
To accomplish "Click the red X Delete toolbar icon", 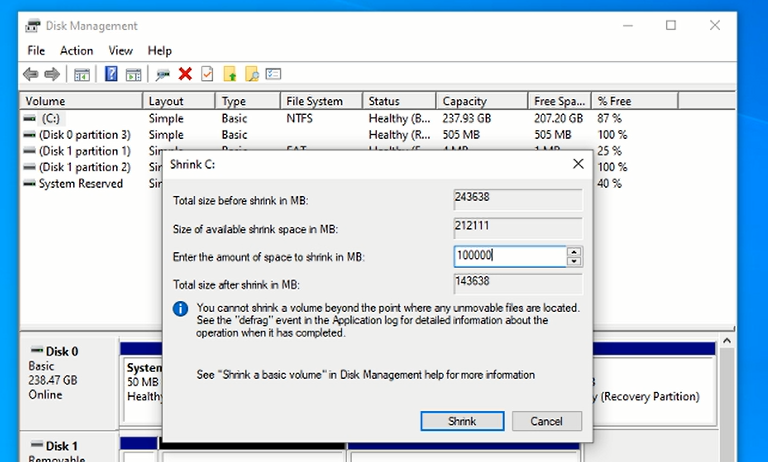I will point(185,74).
